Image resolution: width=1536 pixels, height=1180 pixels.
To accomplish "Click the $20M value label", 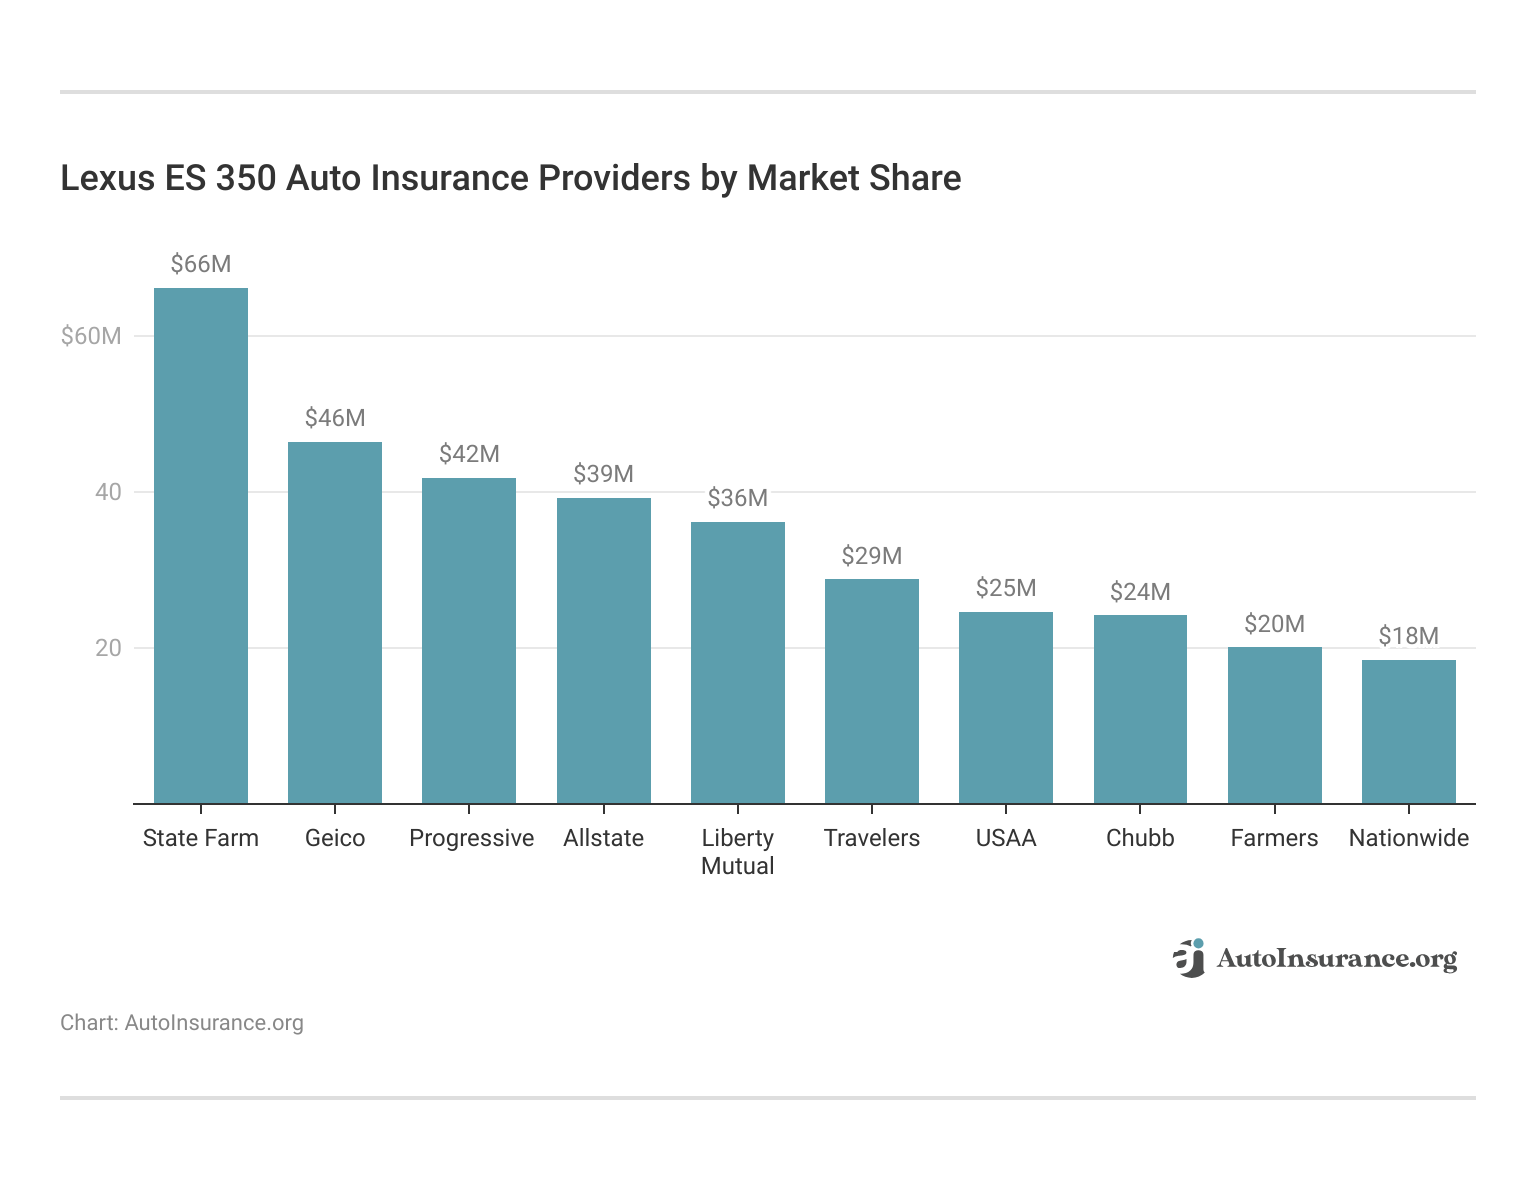I will click(x=1275, y=624).
